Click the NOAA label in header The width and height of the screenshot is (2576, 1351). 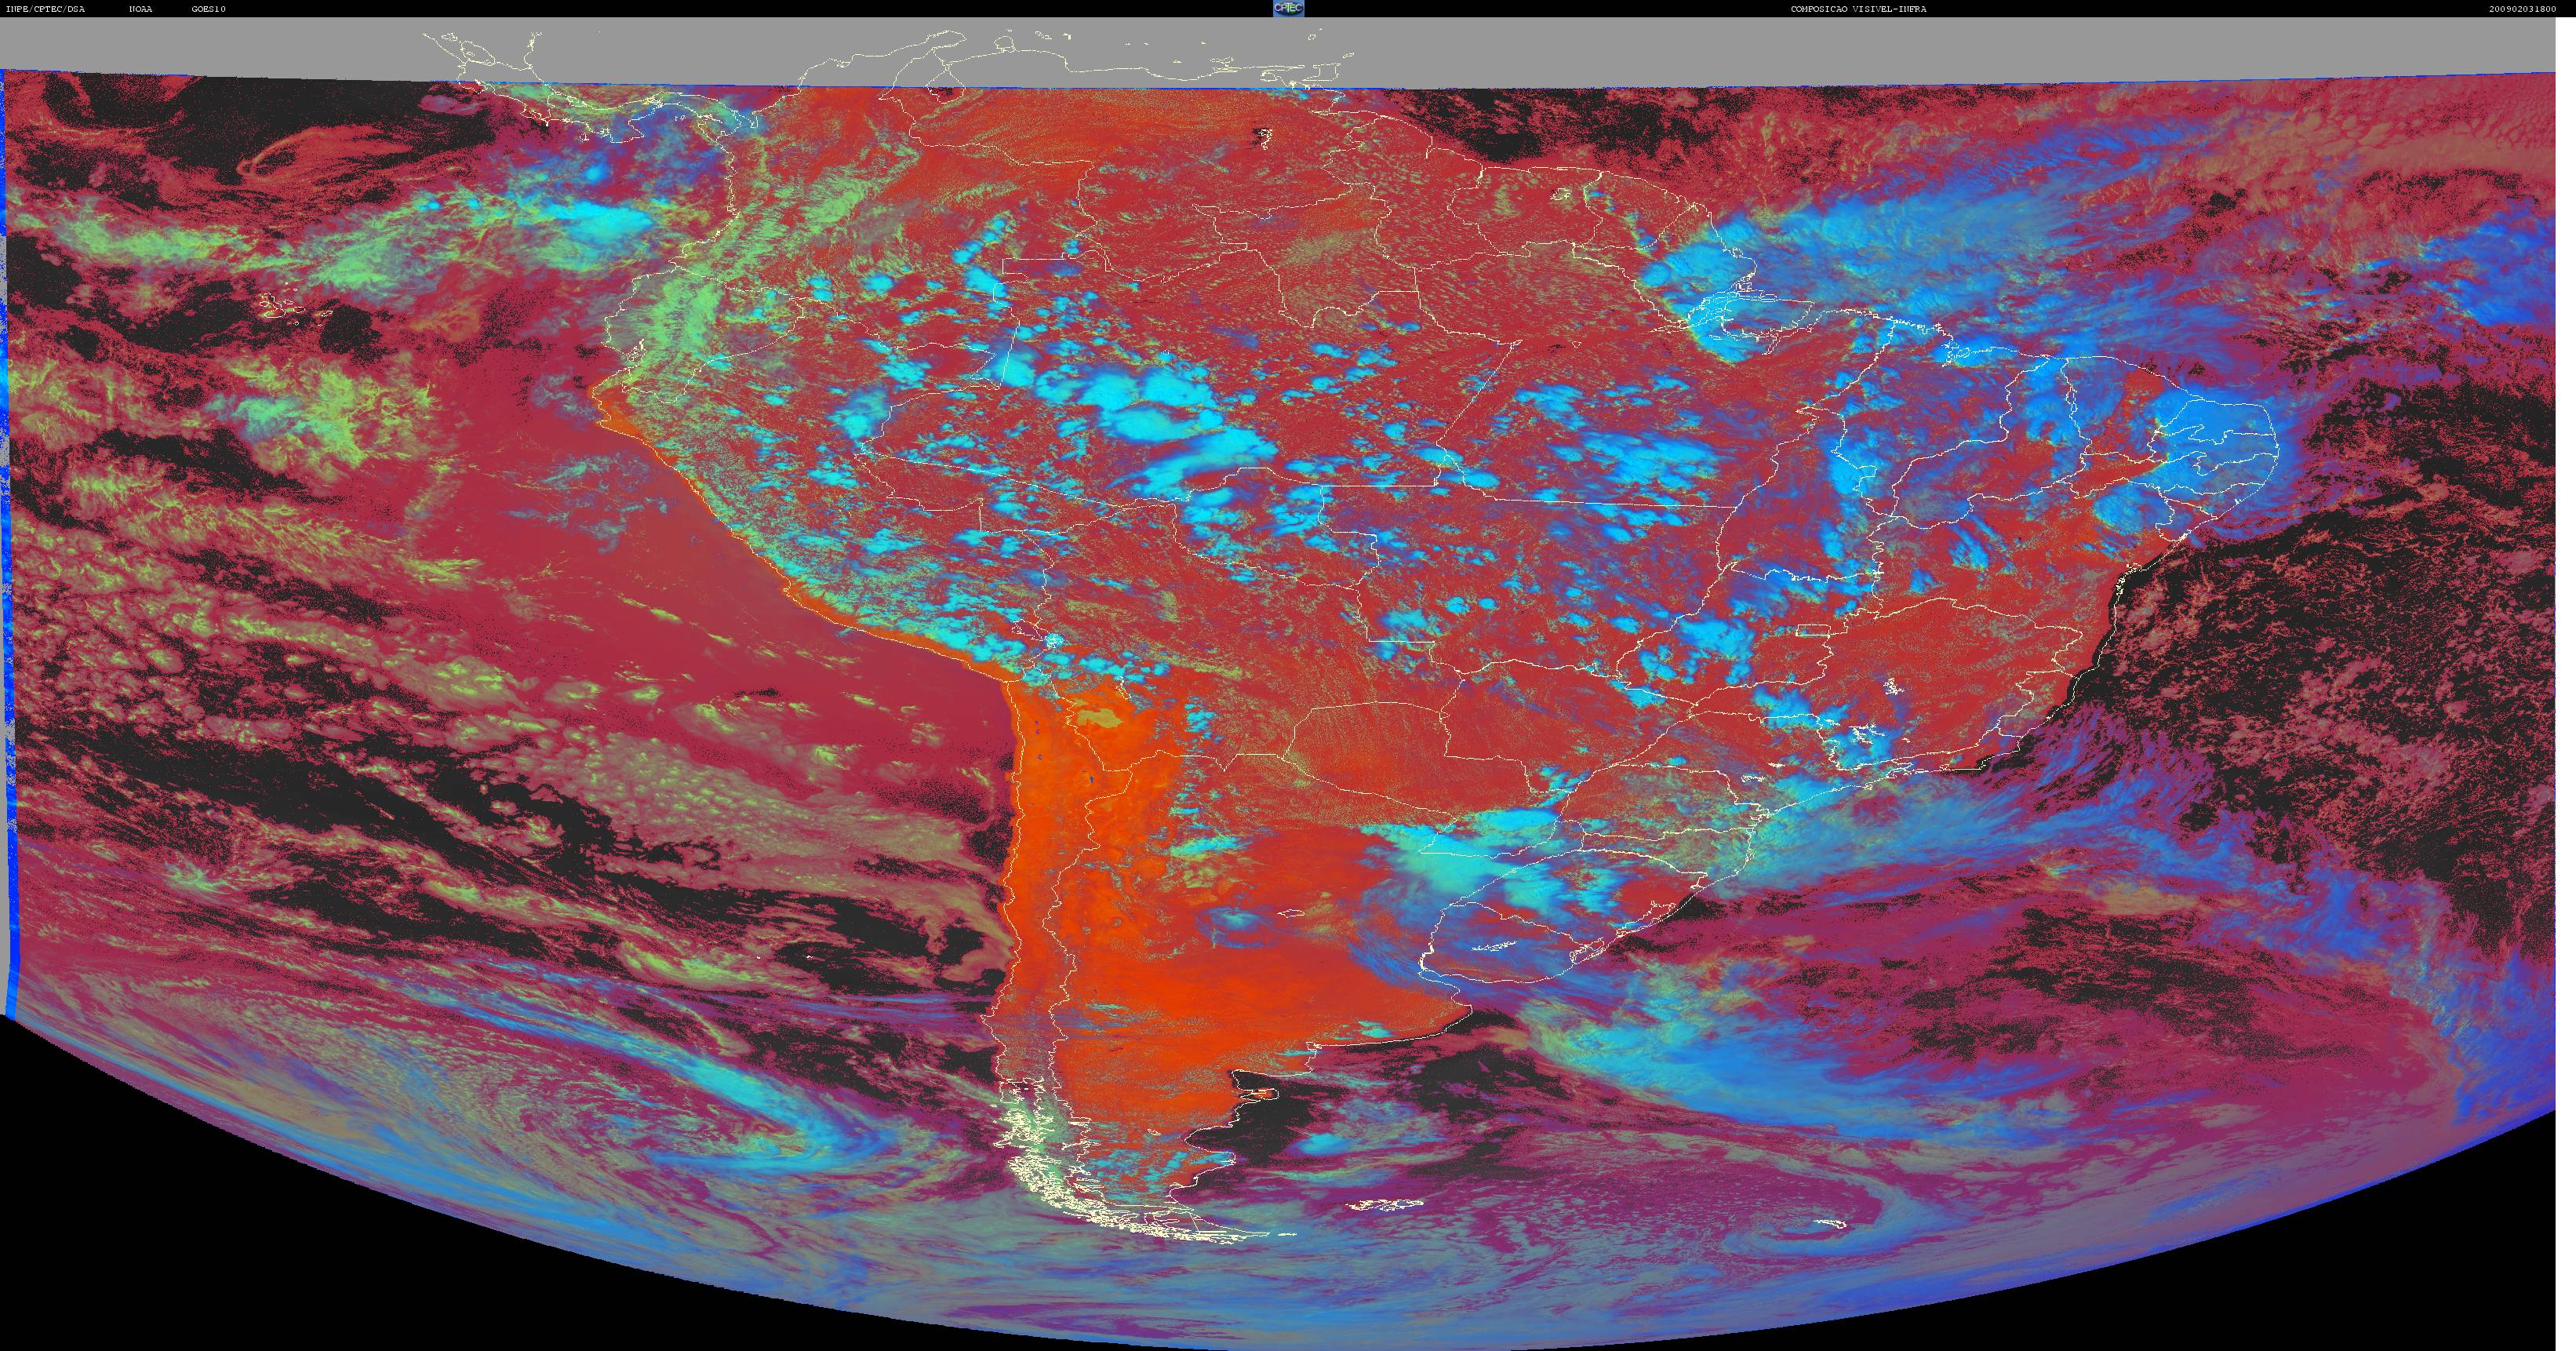point(141,9)
